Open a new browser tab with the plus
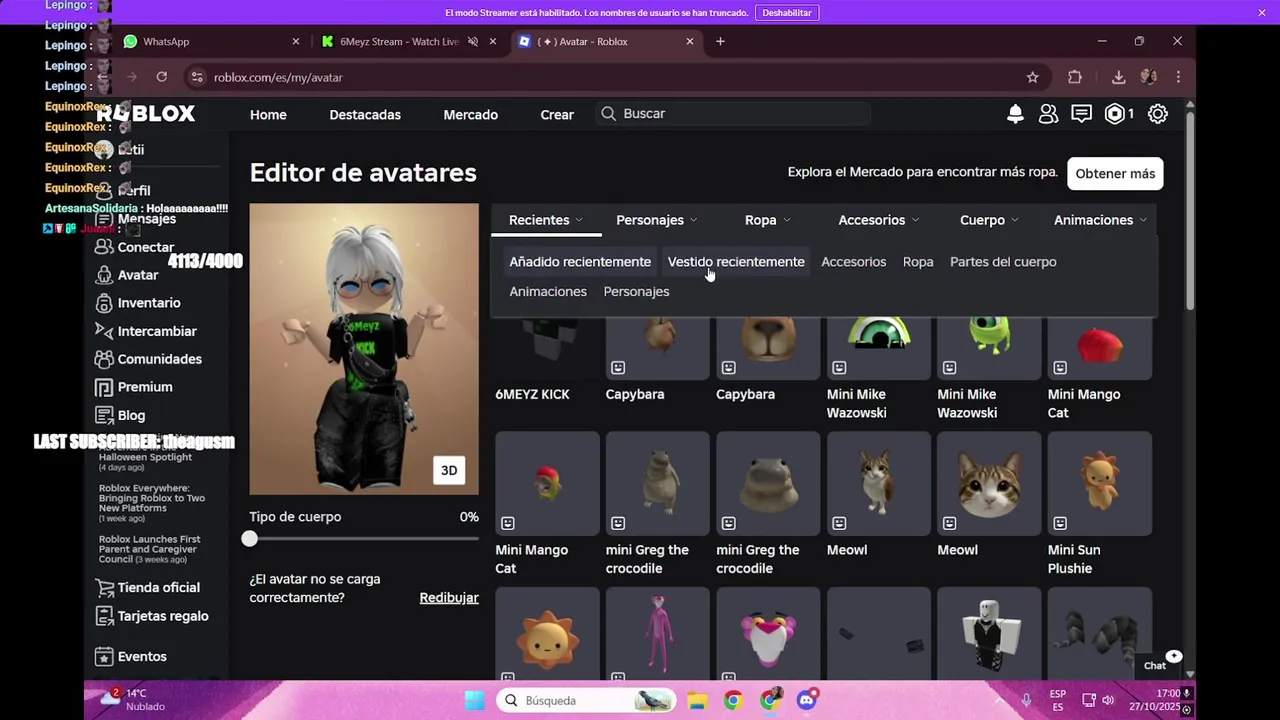Image resolution: width=1280 pixels, height=720 pixels. tap(720, 41)
